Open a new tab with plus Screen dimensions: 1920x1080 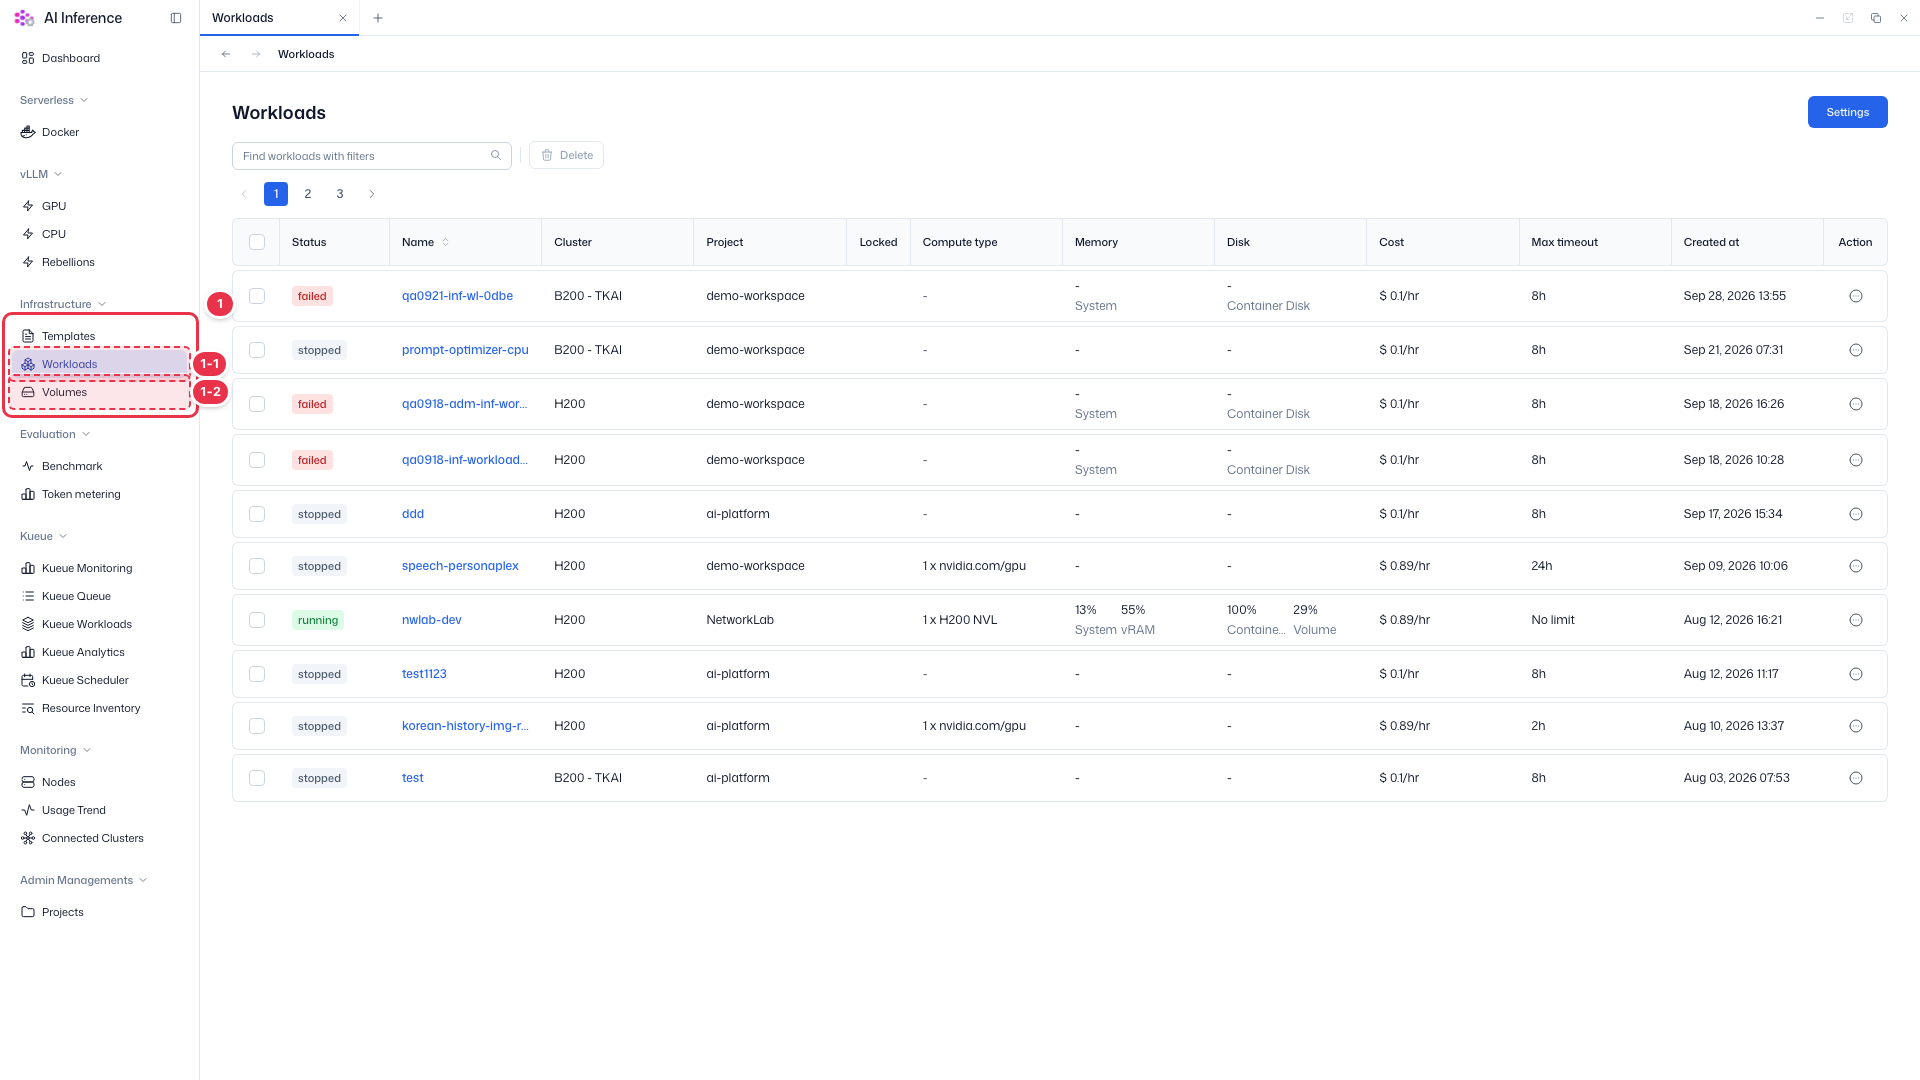378,18
